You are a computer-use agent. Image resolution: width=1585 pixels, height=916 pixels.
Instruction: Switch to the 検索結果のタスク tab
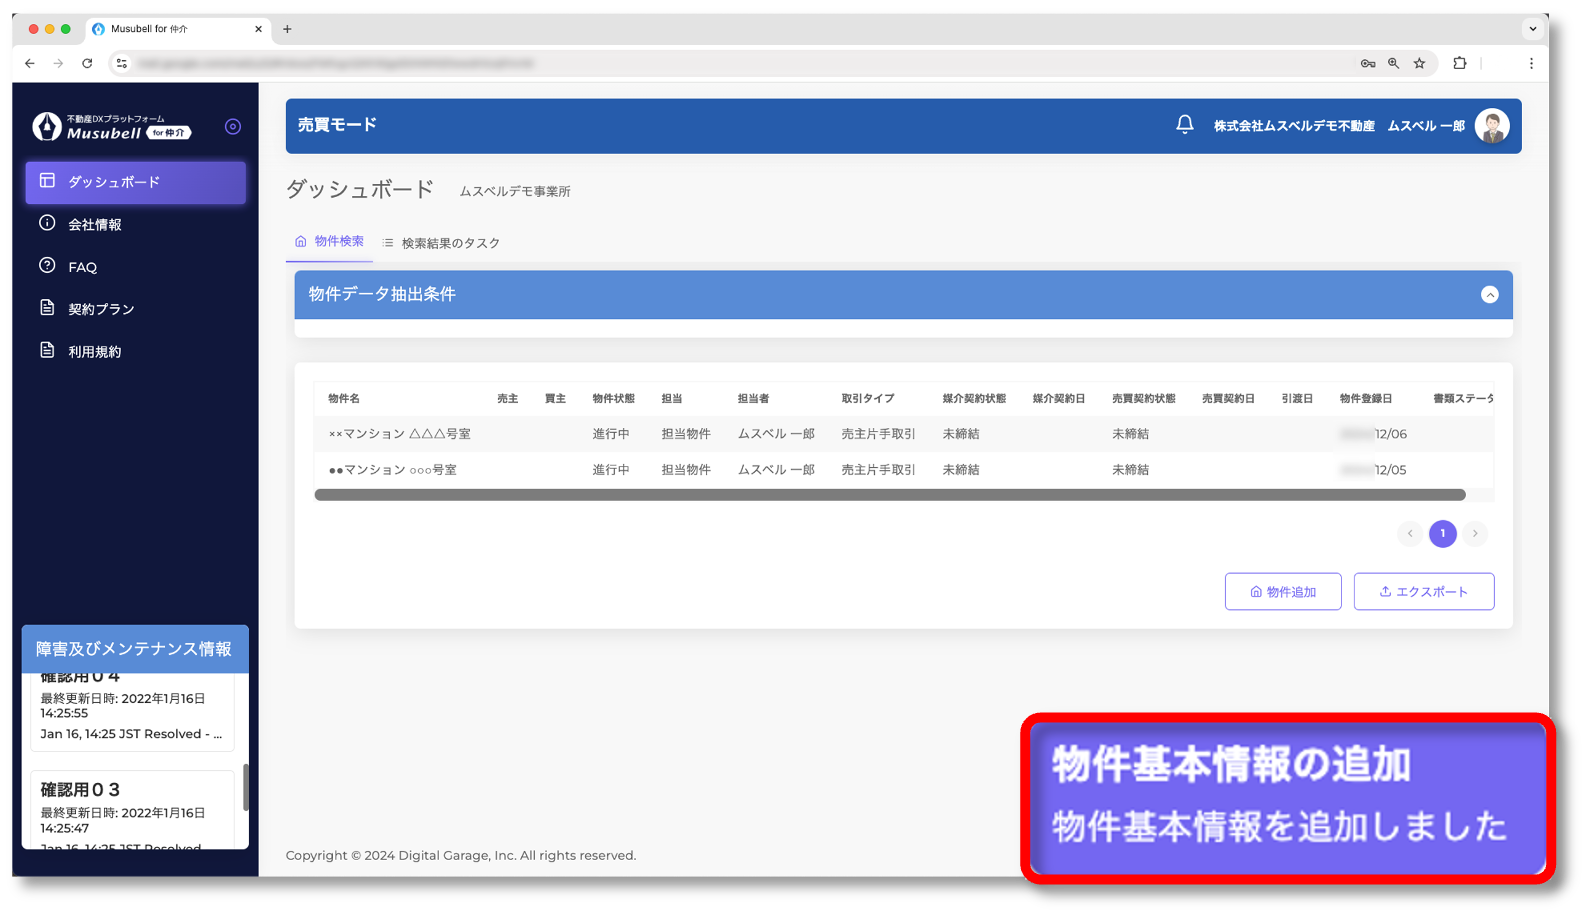point(441,243)
